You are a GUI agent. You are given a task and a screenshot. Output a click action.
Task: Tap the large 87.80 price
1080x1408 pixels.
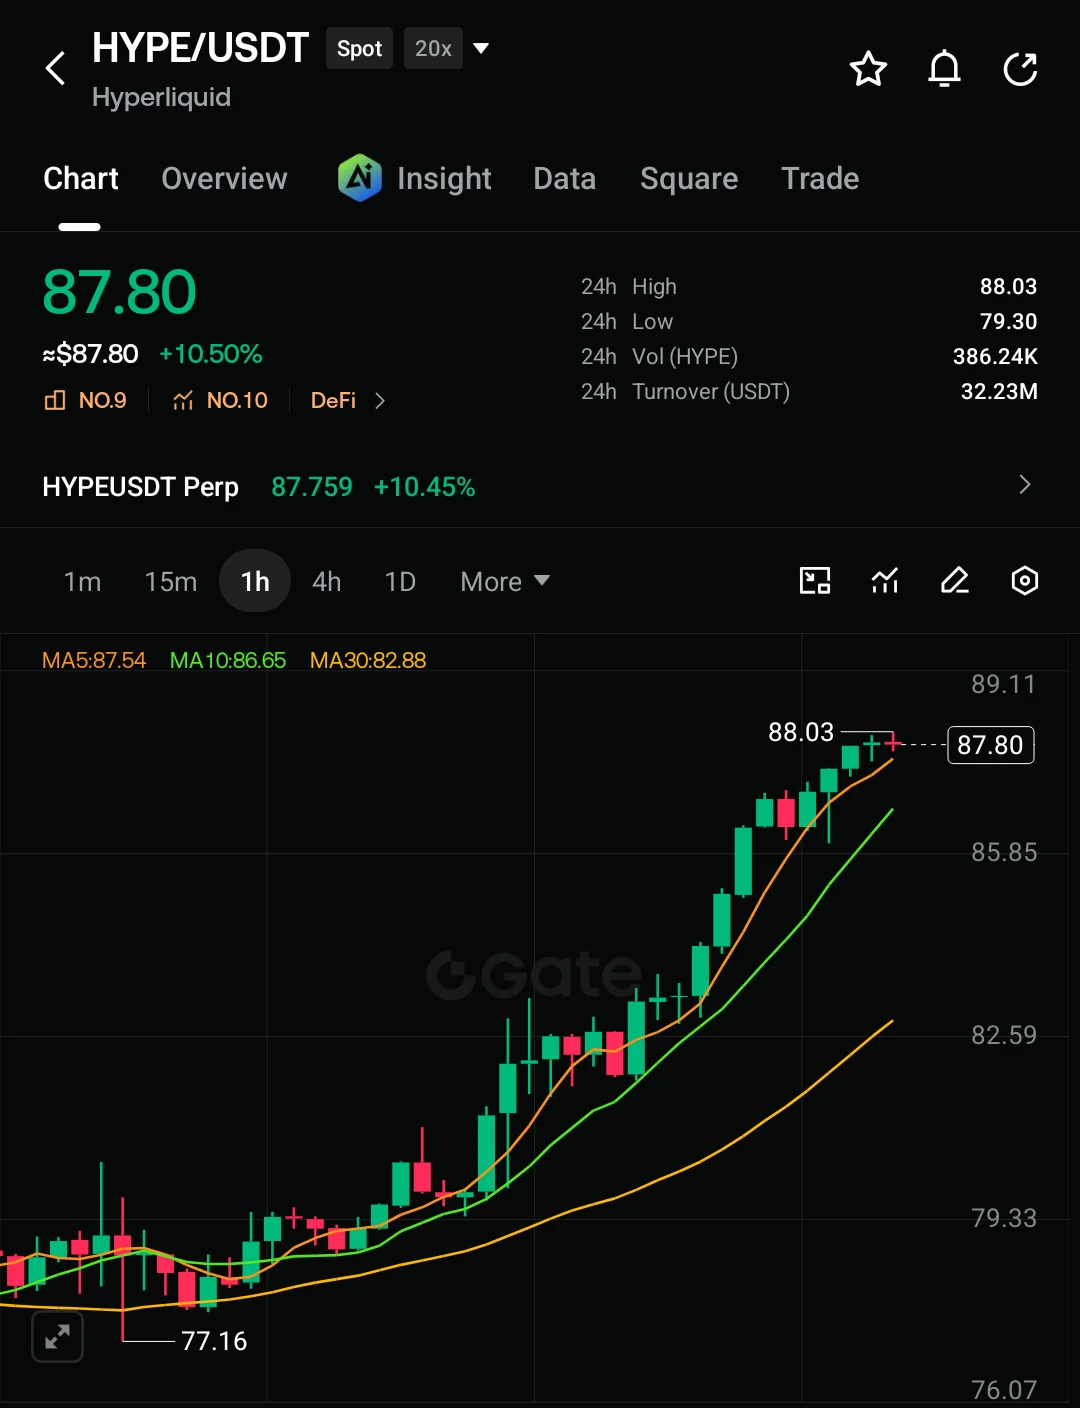119,292
